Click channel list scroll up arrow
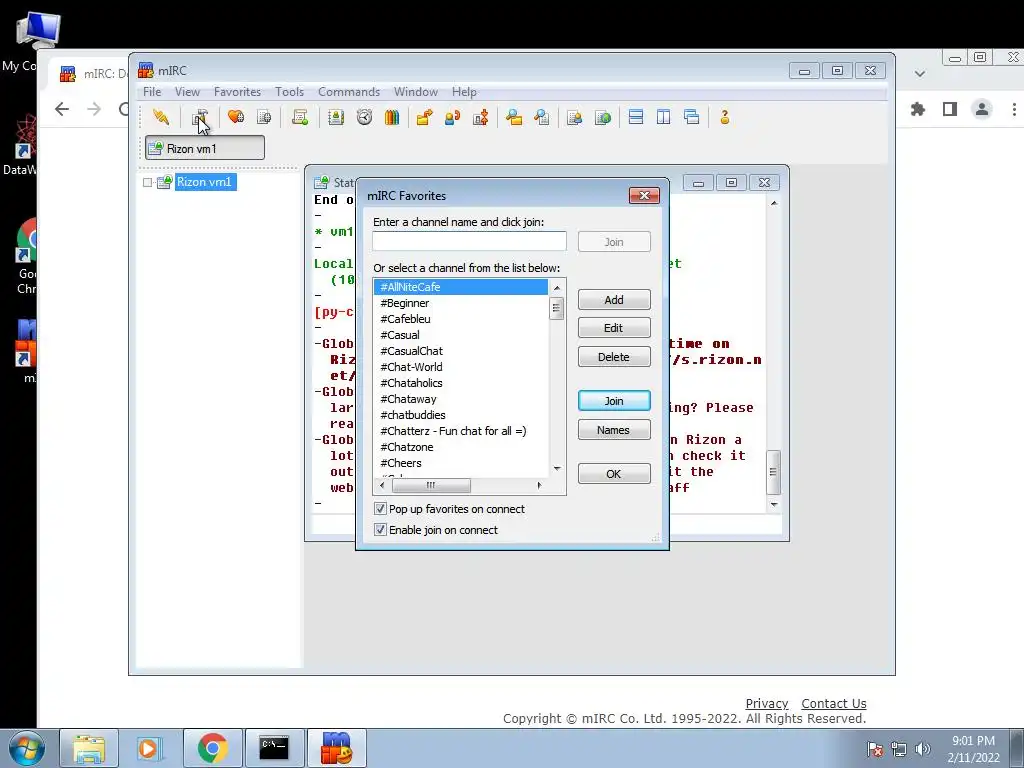The height and width of the screenshot is (768, 1024). point(556,287)
